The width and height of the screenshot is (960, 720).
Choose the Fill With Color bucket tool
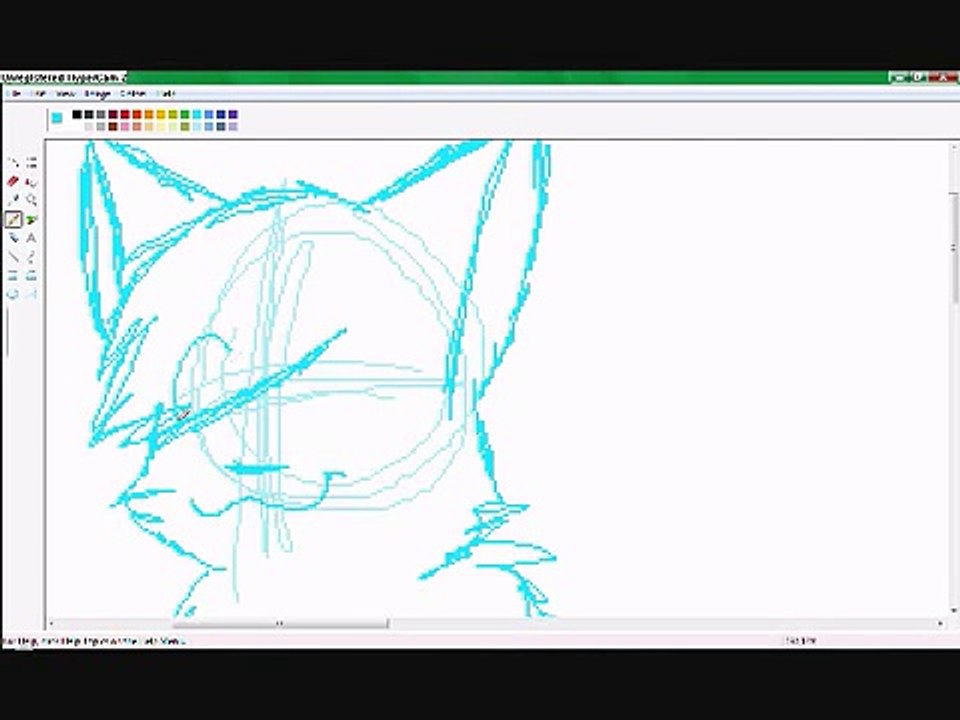click(31, 181)
